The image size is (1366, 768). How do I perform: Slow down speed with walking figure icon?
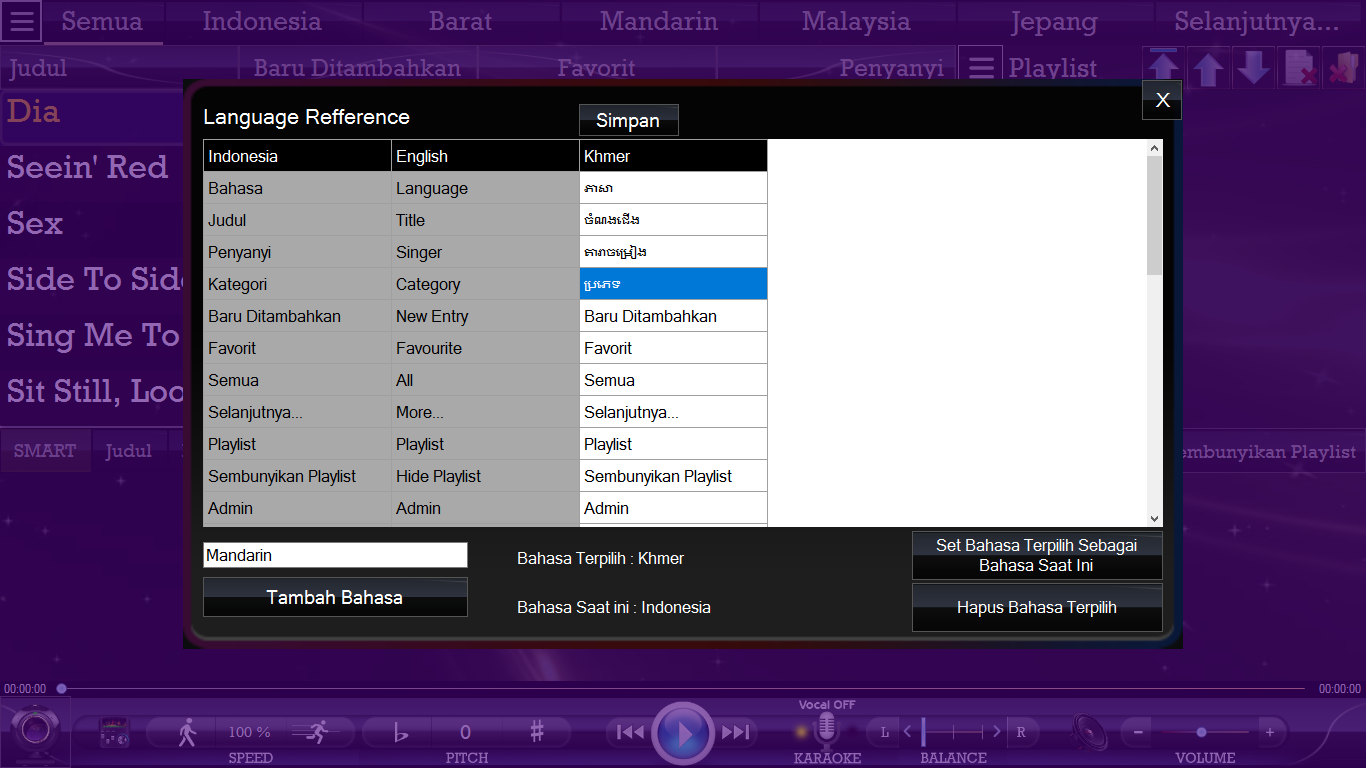tap(186, 733)
